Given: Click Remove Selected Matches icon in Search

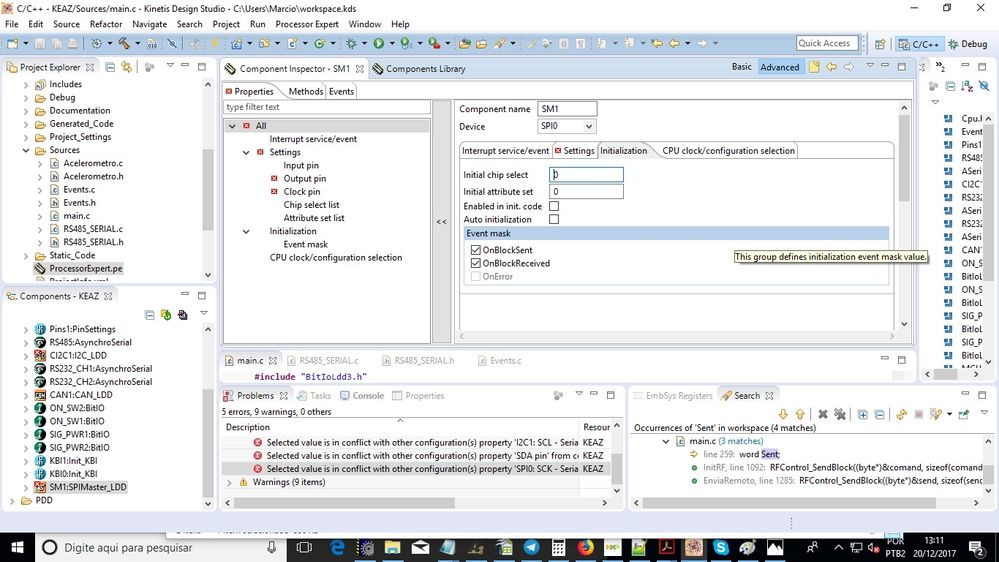Looking at the screenshot, I should click(823, 414).
